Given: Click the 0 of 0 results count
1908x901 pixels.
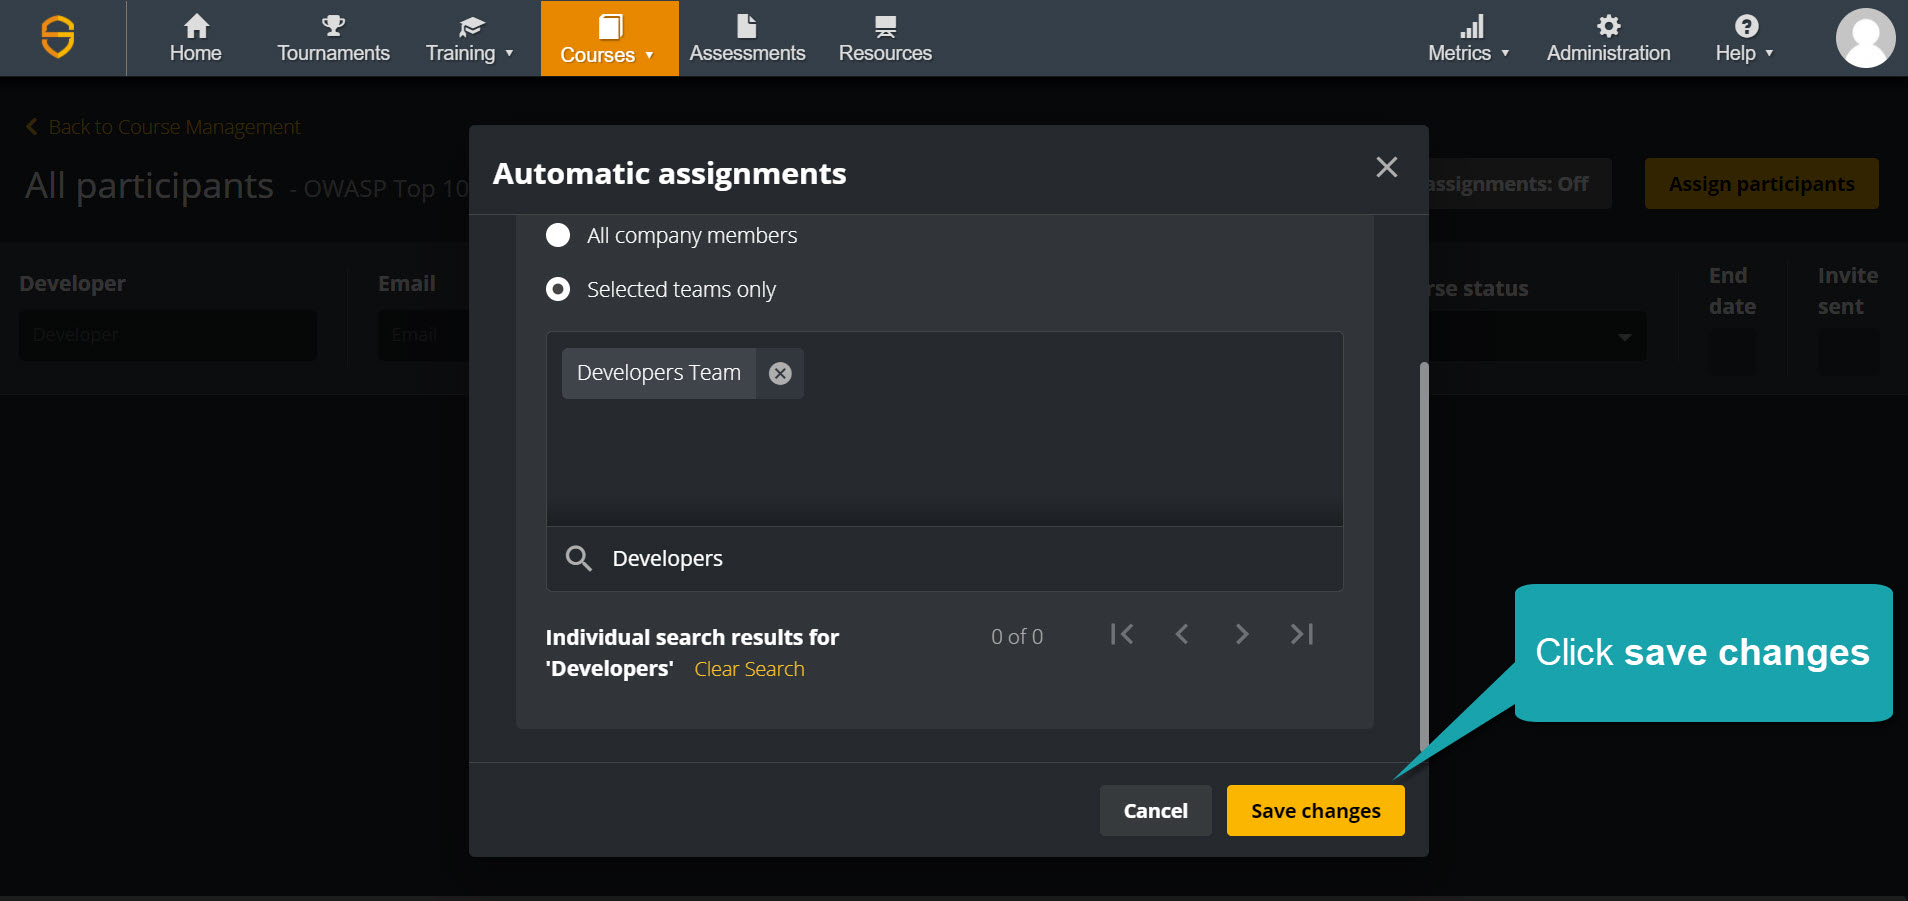Looking at the screenshot, I should [x=1017, y=637].
